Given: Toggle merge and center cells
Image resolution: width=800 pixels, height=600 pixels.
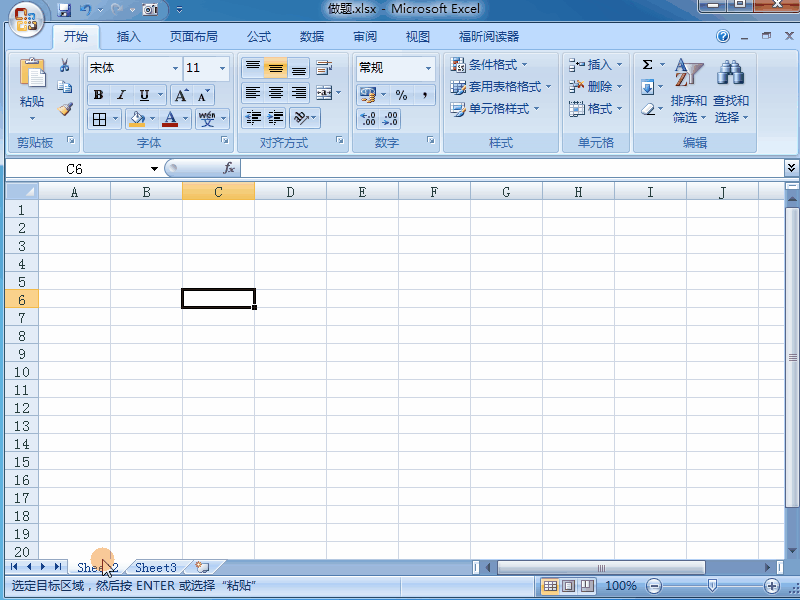Looking at the screenshot, I should click(323, 93).
